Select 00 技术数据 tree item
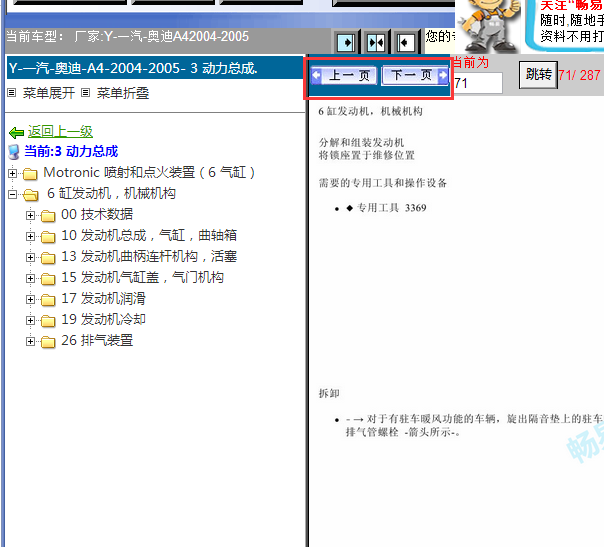604x547 pixels. 97,214
